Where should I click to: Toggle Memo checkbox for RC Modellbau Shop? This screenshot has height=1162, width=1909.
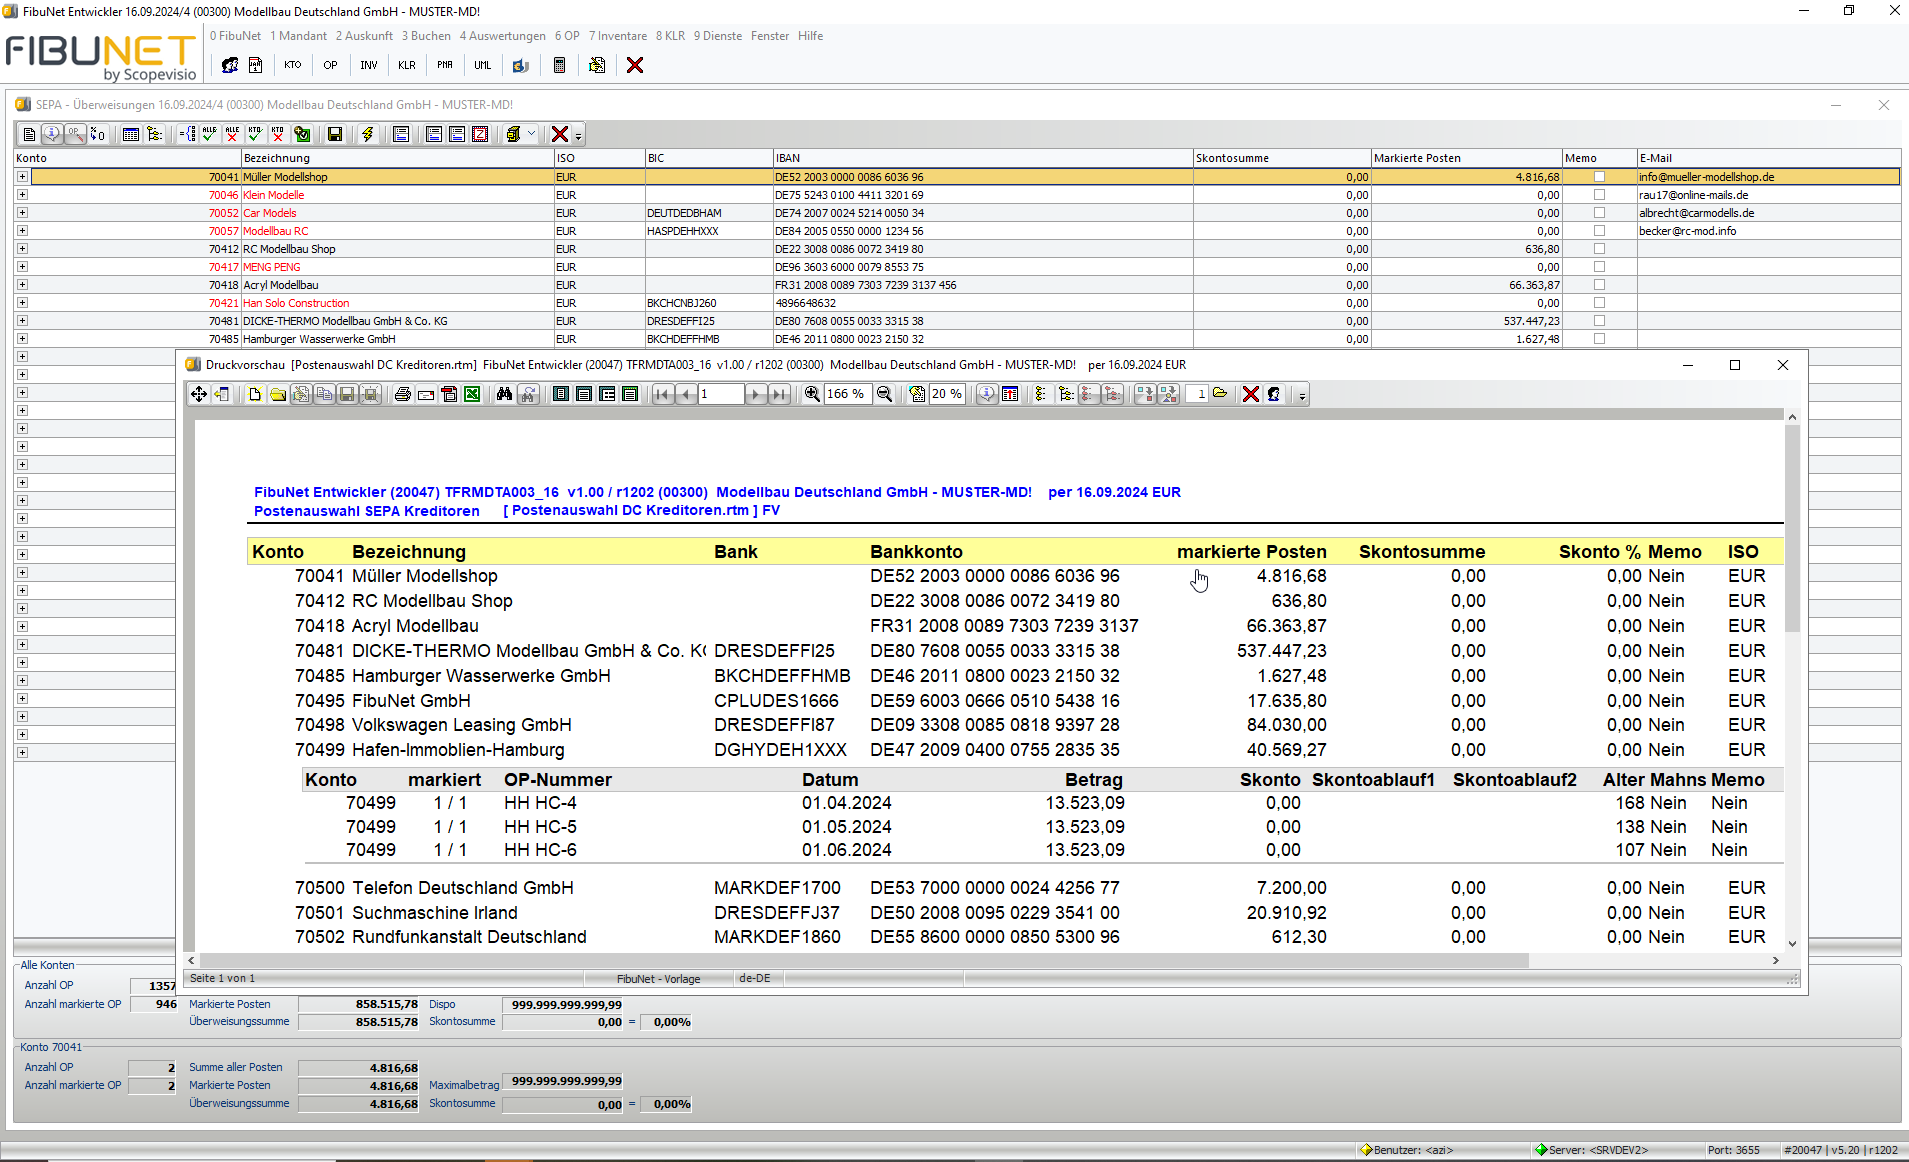(1599, 249)
